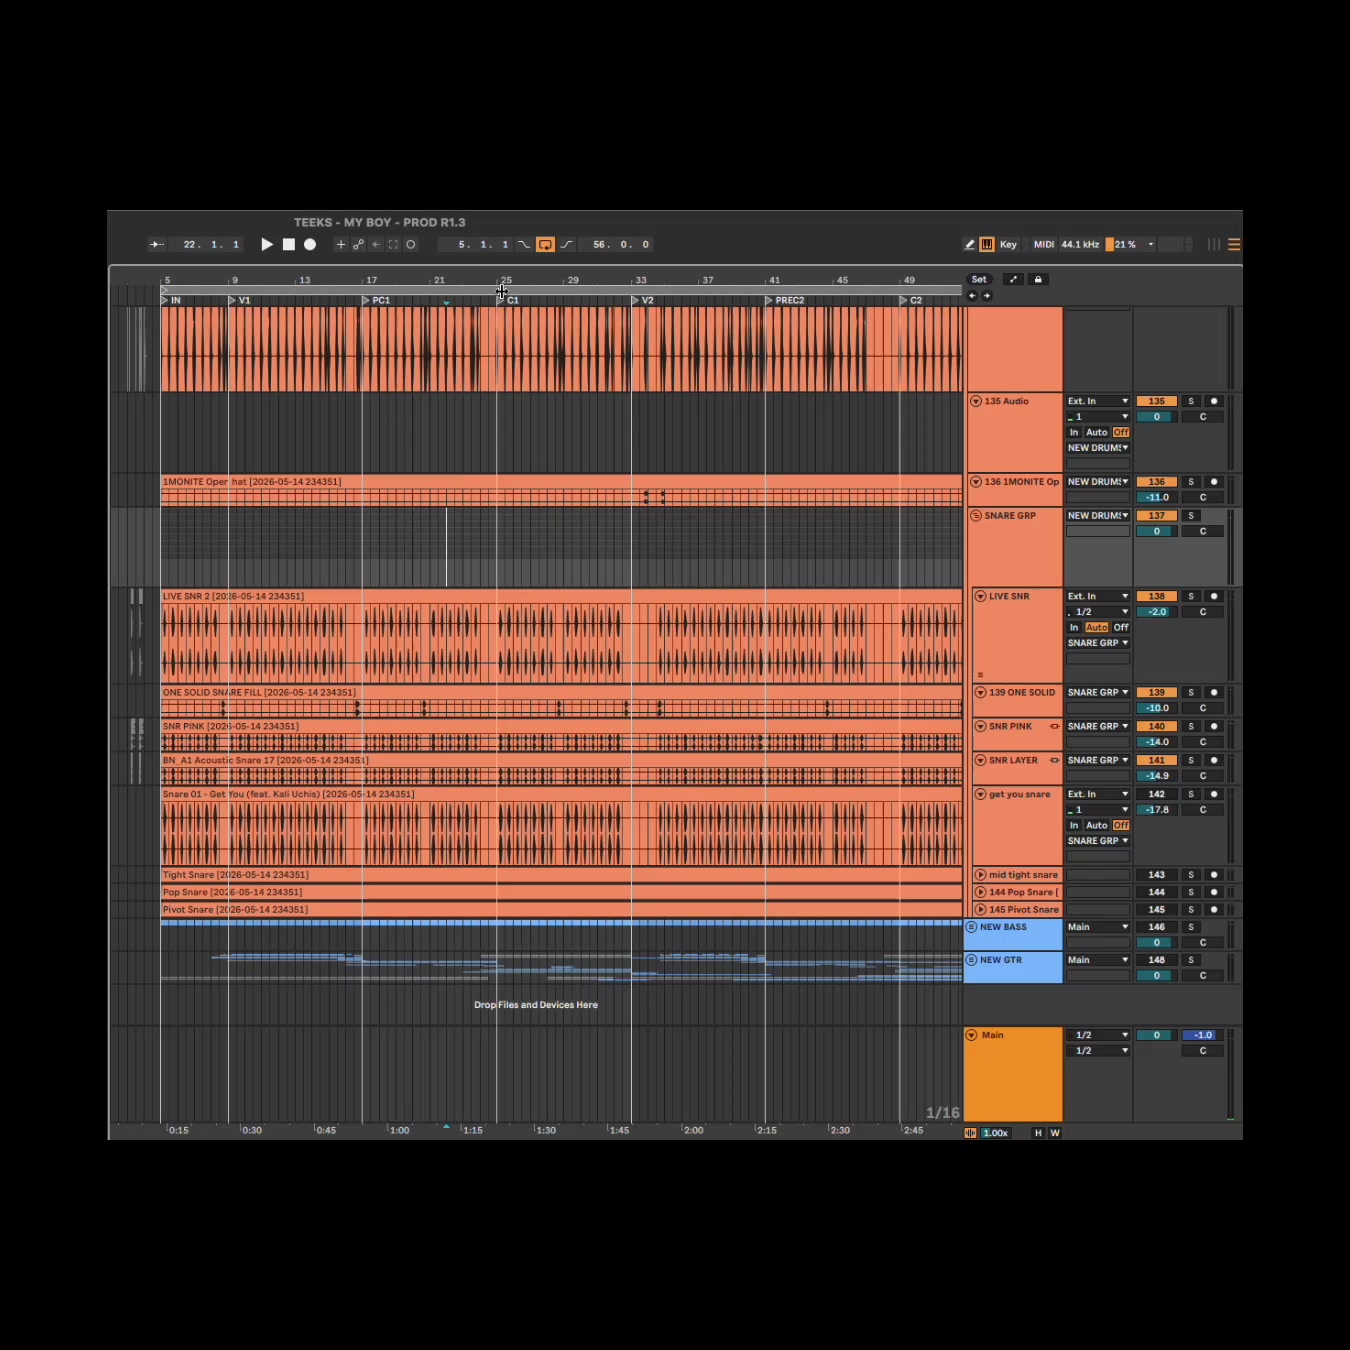Toggle track activator 142 on get you snare

pos(1157,794)
